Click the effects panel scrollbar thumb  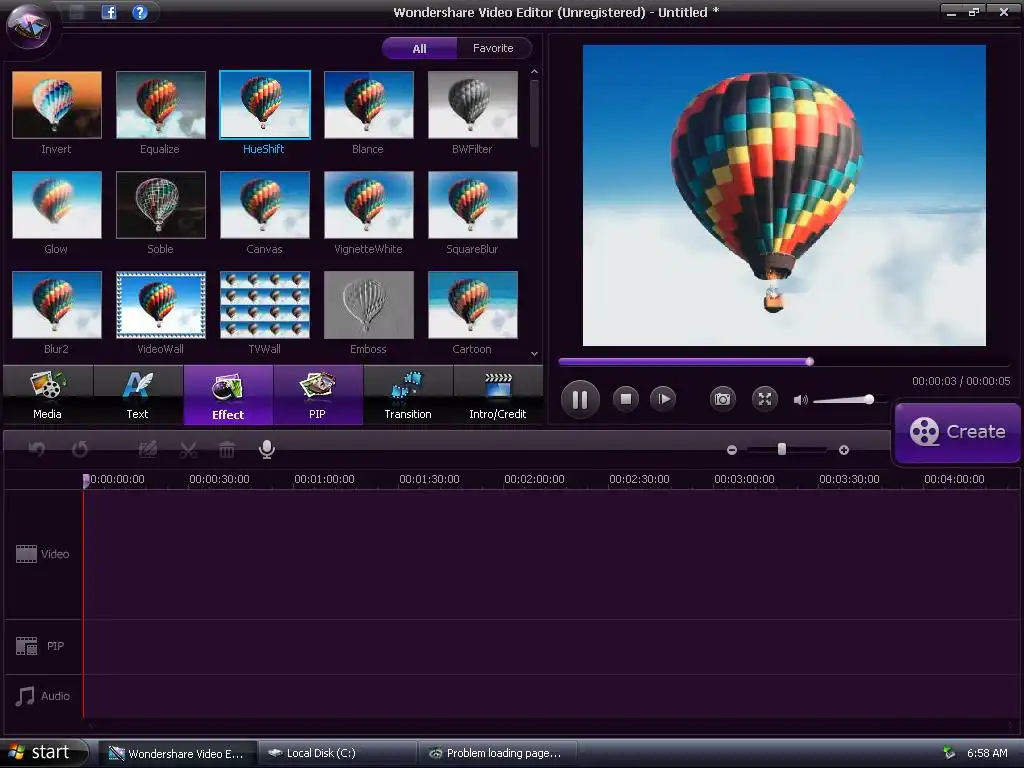[534, 112]
